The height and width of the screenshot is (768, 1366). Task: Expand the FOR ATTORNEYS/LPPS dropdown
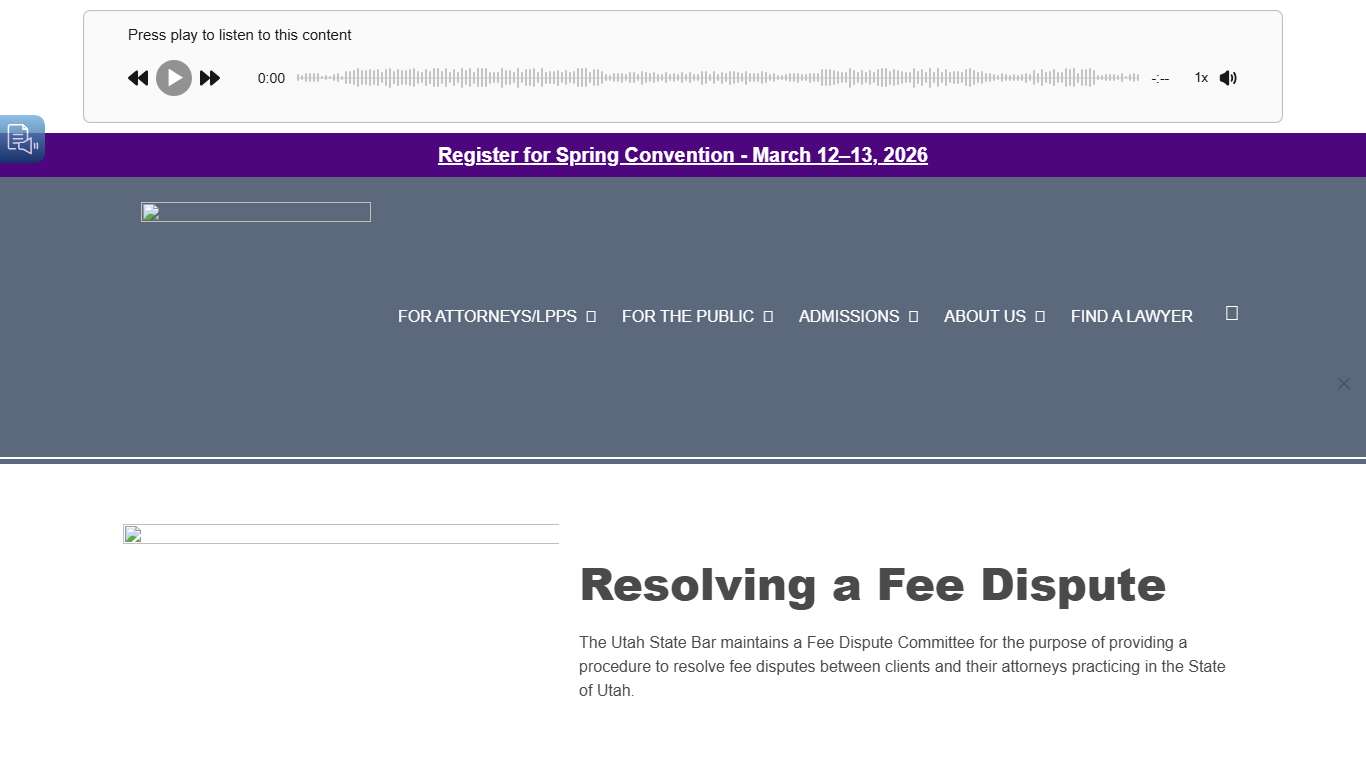487,316
